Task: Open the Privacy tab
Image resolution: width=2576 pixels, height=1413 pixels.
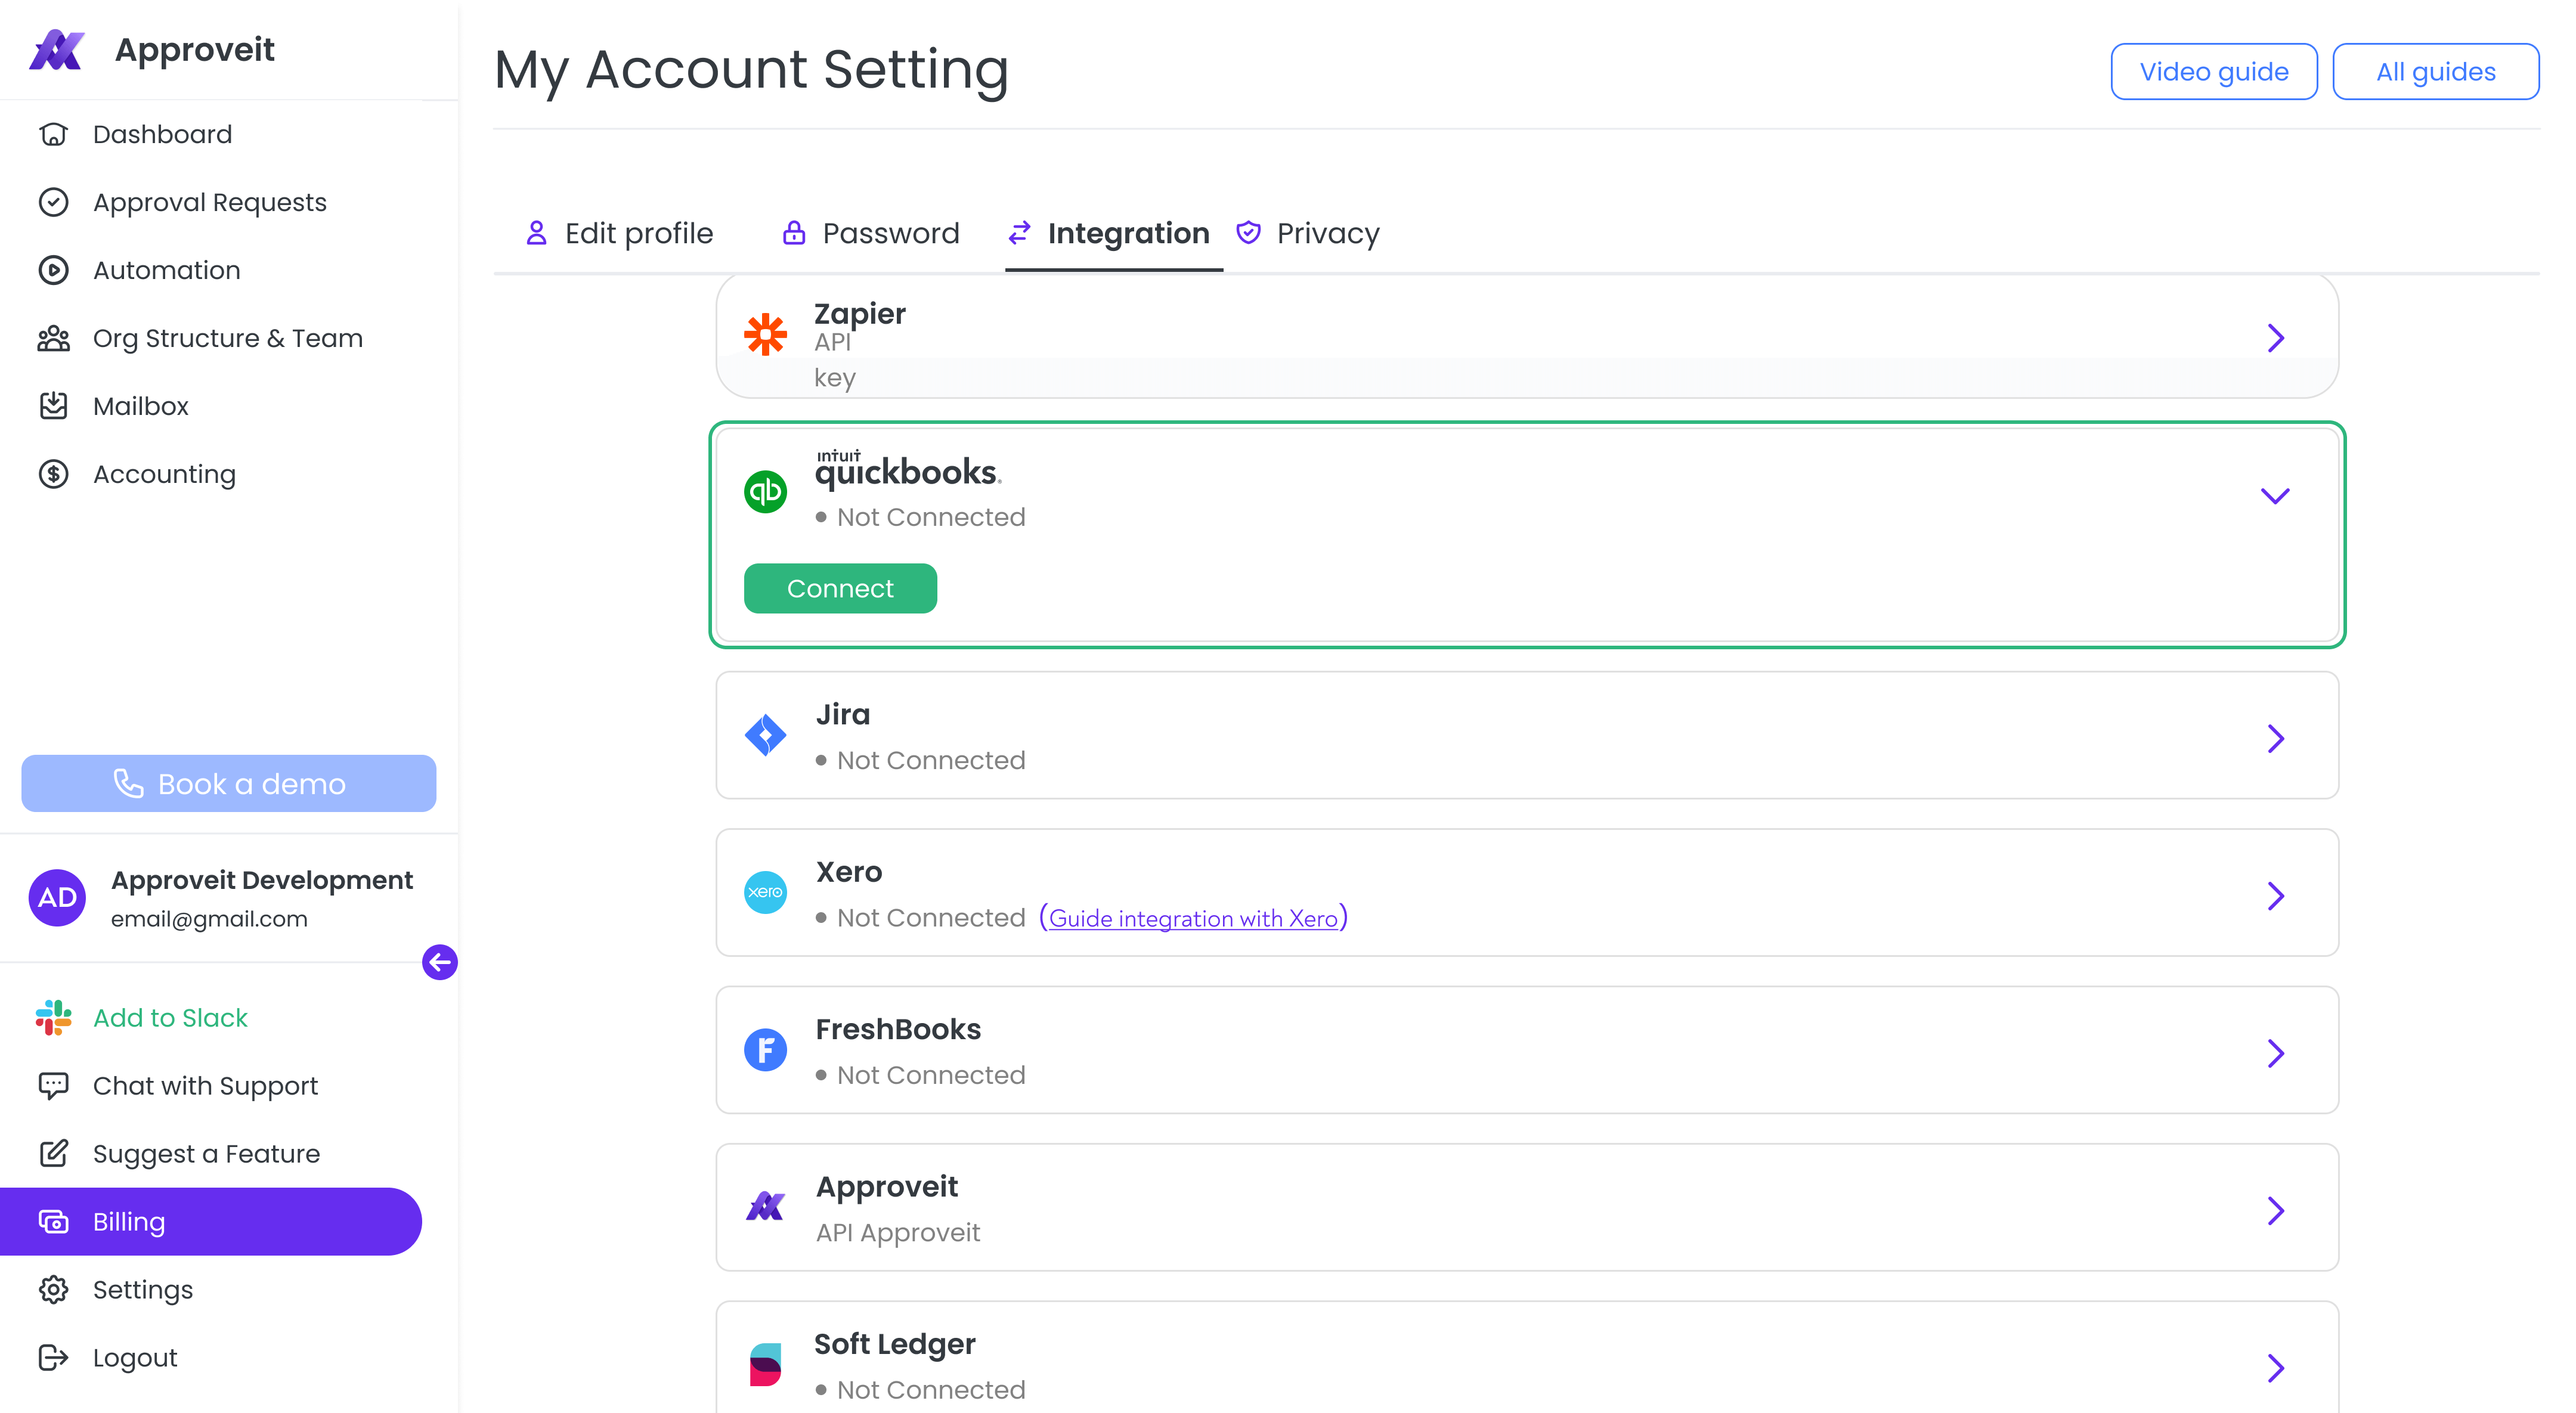Action: [1308, 233]
